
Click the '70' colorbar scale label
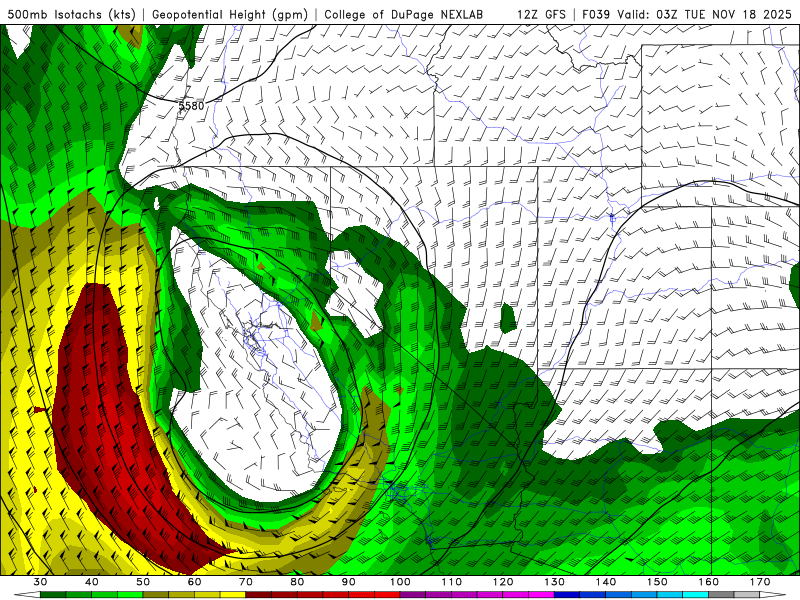point(246,582)
